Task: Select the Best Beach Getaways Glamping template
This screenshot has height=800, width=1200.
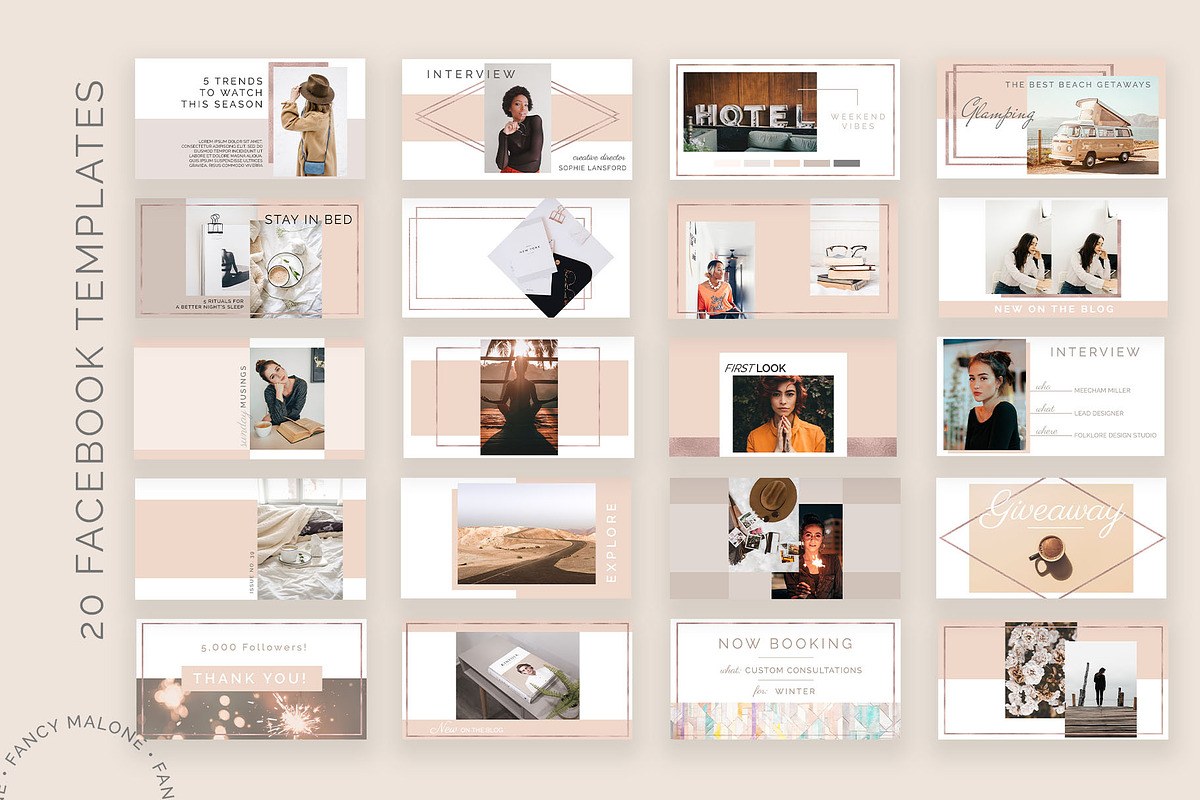Action: coord(1052,119)
